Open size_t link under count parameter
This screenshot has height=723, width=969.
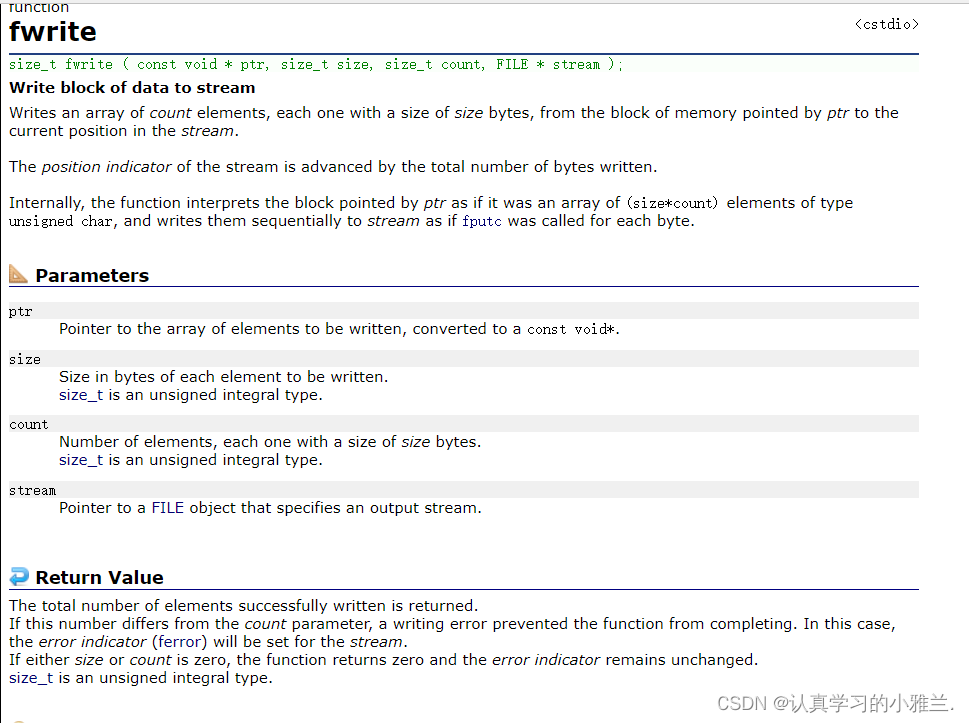[80, 460]
